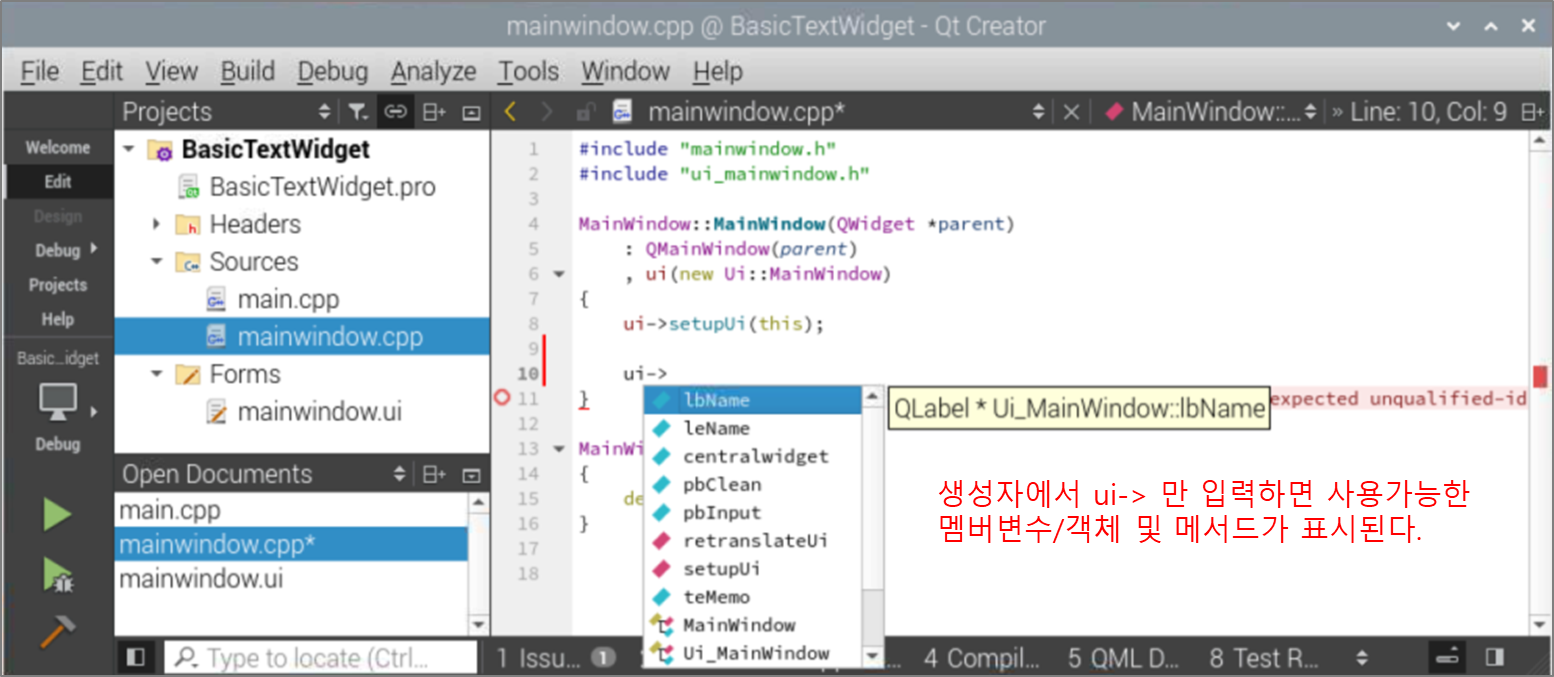Open the Analyze menu
This screenshot has width=1554, height=677.
(x=434, y=71)
